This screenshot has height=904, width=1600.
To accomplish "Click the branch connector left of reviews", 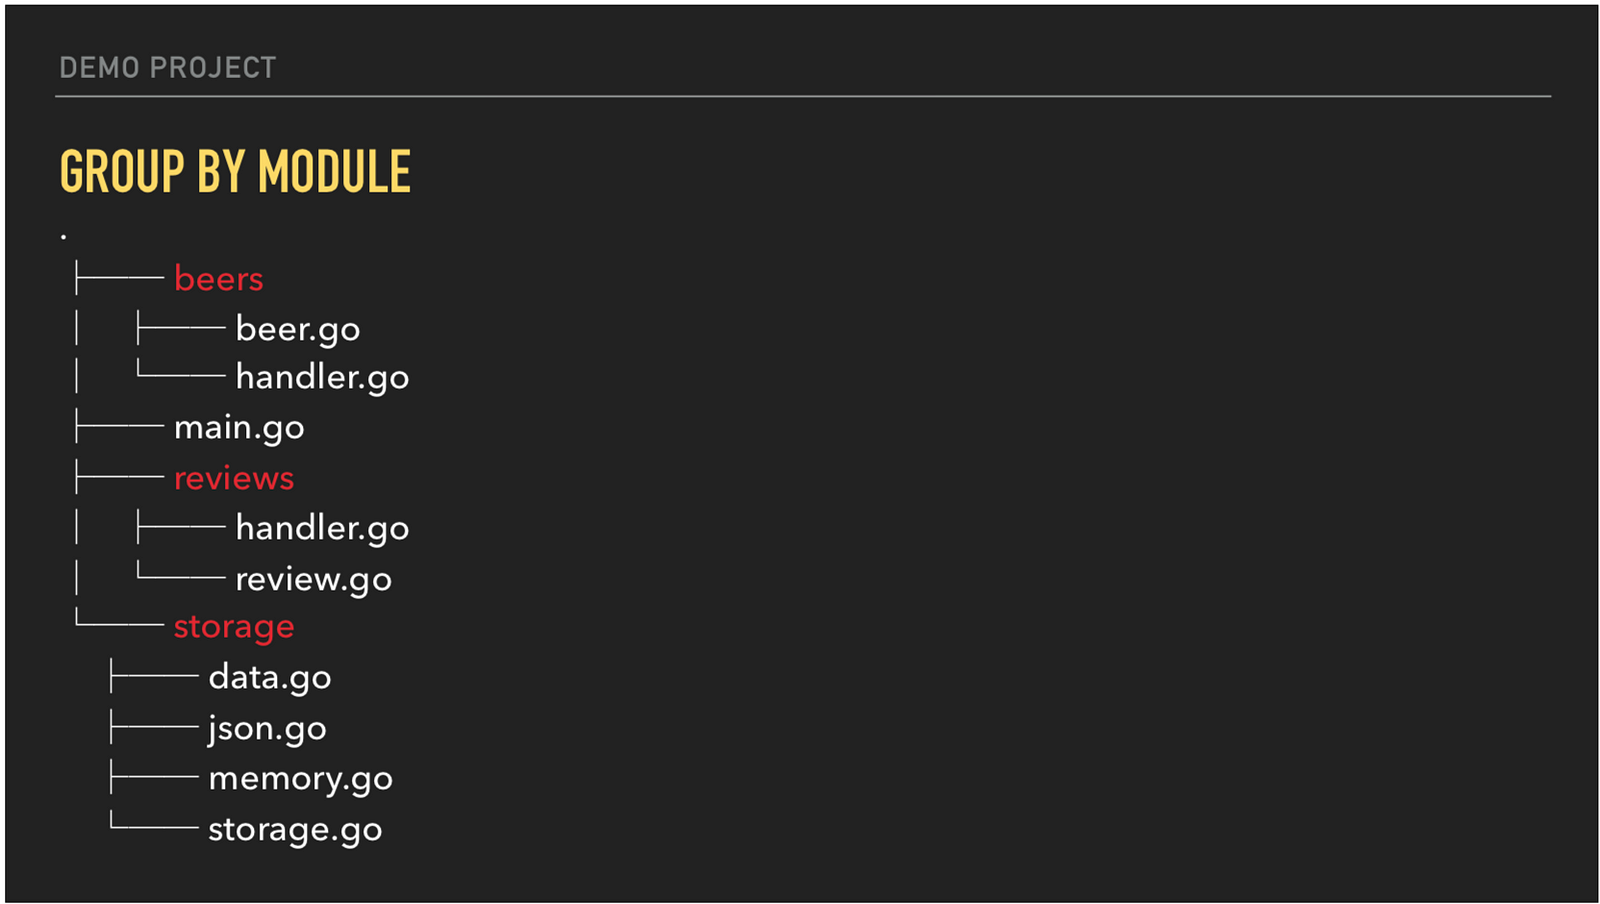I will pyautogui.click(x=120, y=477).
